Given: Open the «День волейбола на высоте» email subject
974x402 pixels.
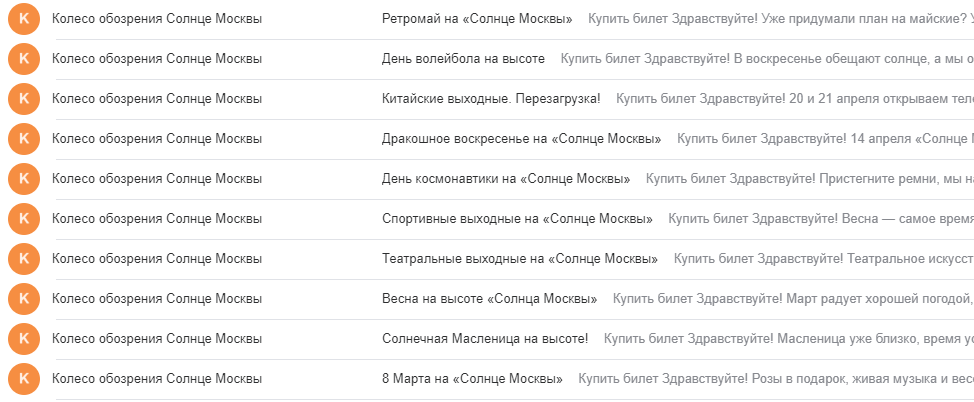Looking at the screenshot, I should pos(463,59).
